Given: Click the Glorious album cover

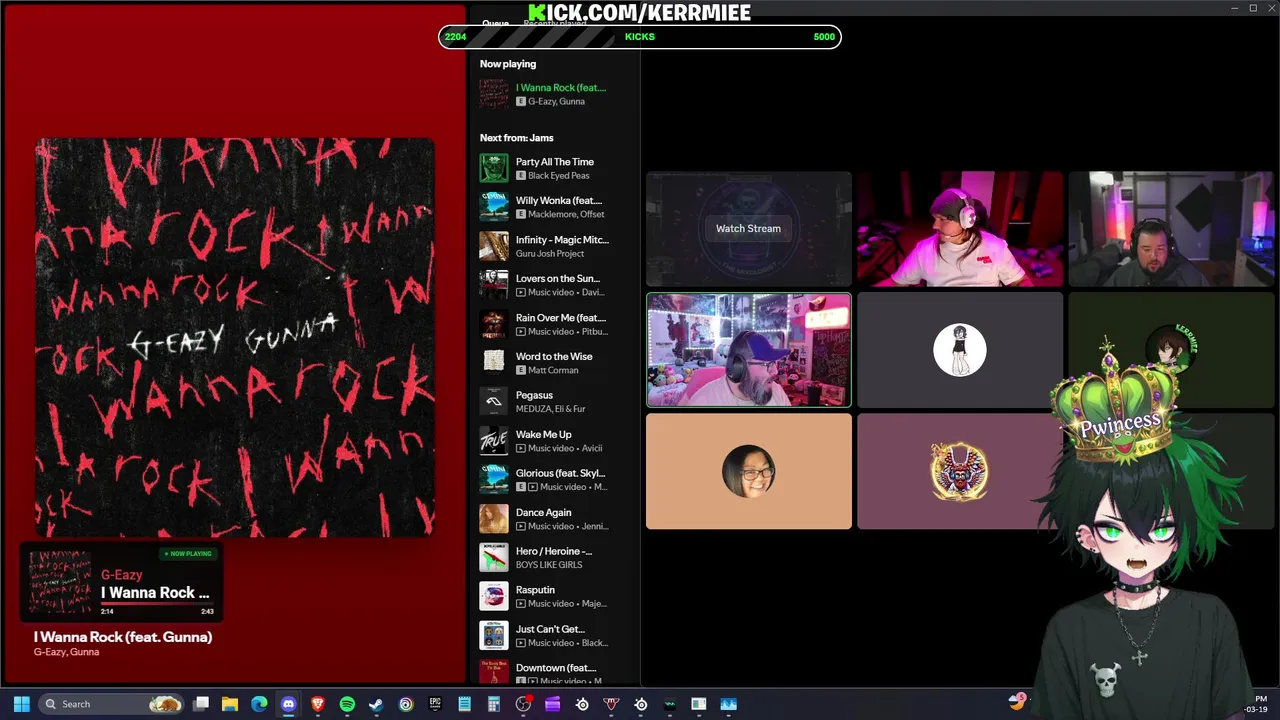Looking at the screenshot, I should tap(494, 480).
